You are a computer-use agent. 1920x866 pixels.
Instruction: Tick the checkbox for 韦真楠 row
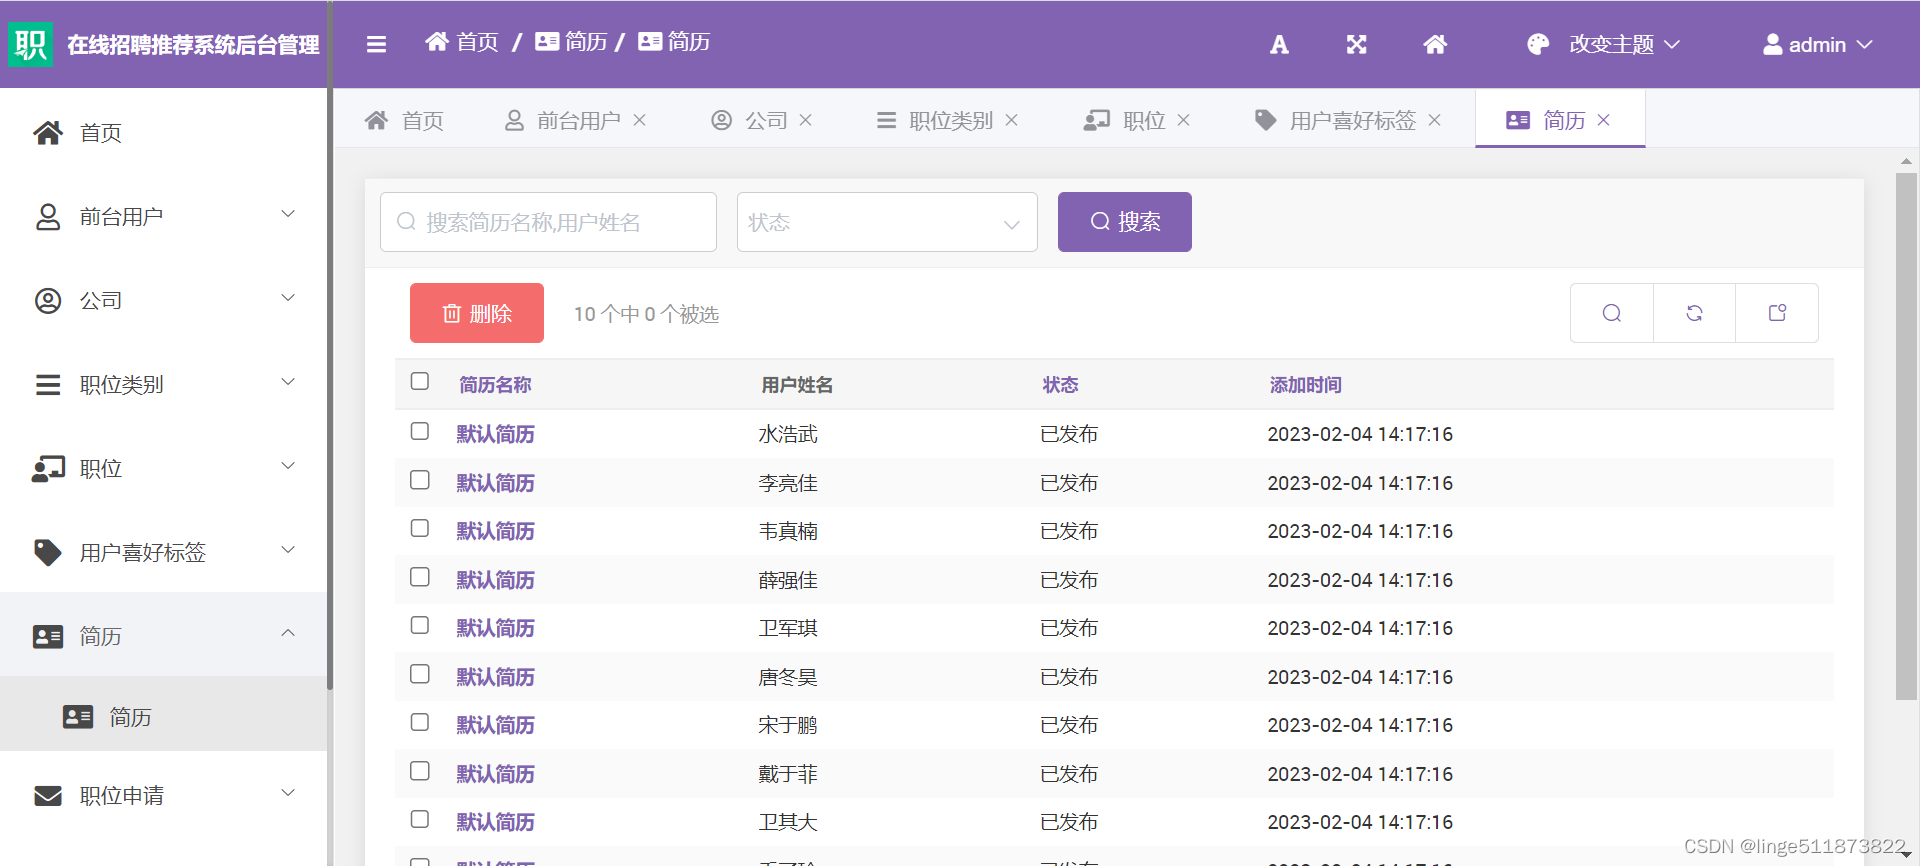[420, 528]
